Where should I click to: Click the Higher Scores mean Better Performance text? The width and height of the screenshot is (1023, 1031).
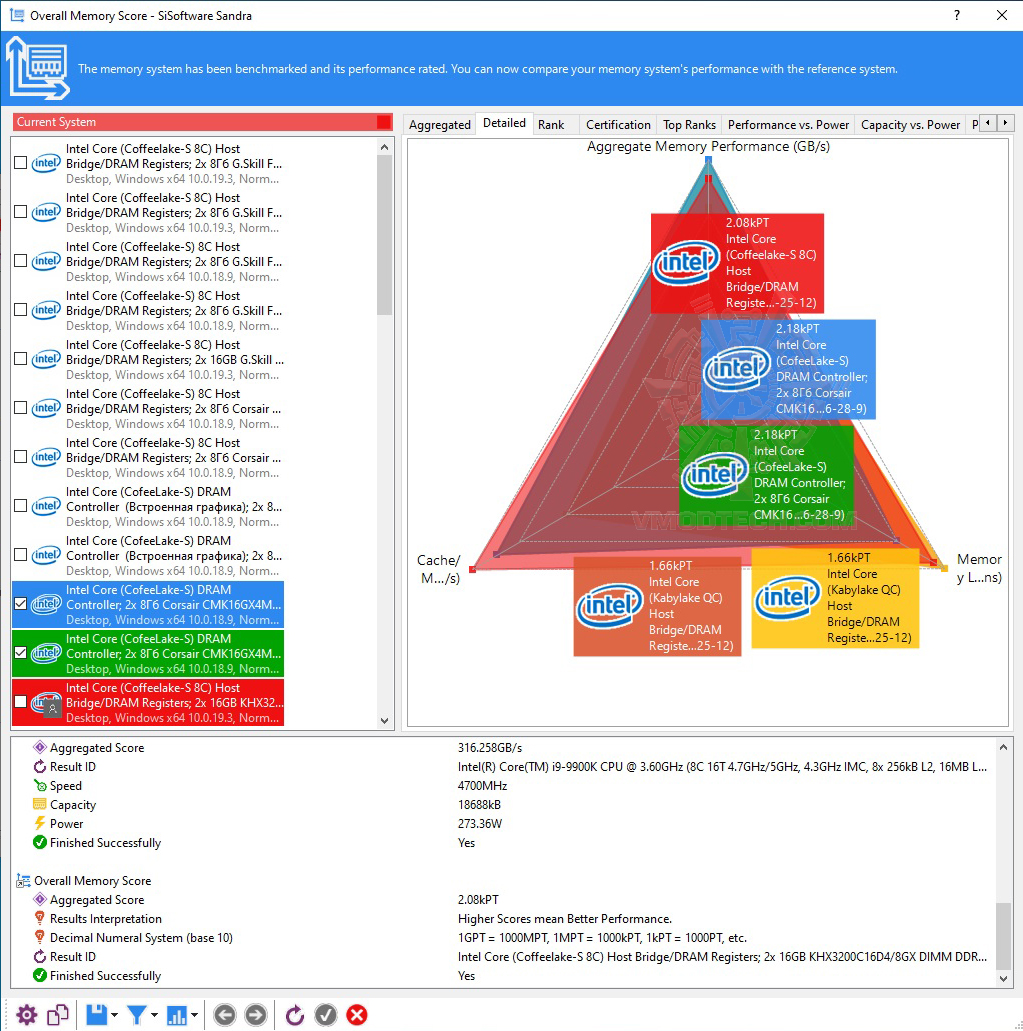tap(565, 919)
